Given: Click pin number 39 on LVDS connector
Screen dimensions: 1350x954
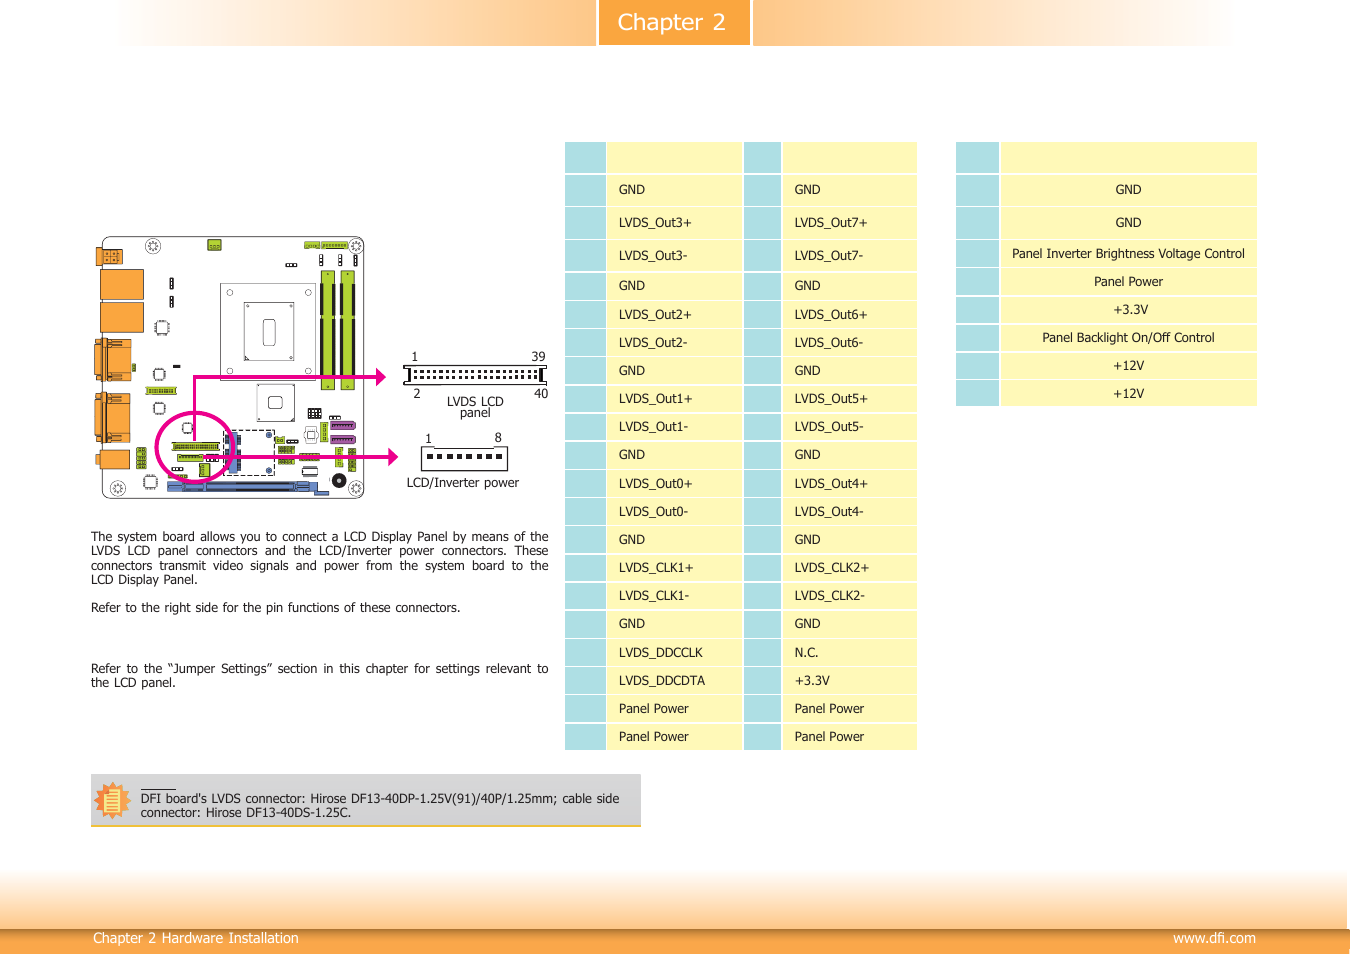Looking at the screenshot, I should coord(538,357).
